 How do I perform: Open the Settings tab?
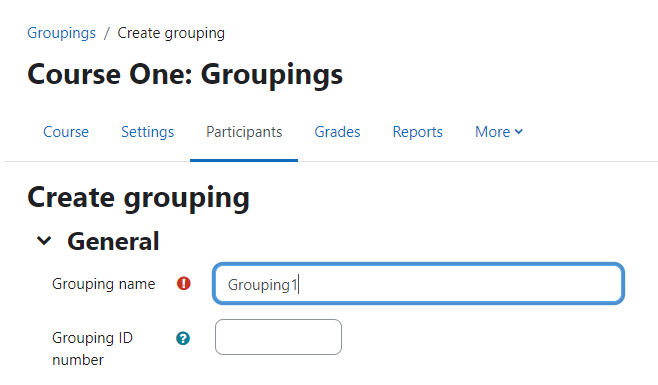[x=147, y=132]
